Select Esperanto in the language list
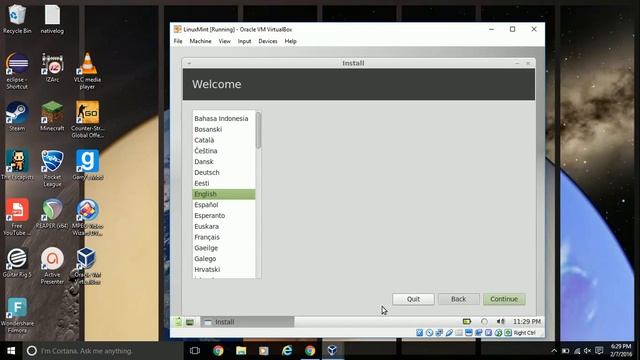Screen dimensions: 640x360 224,216
